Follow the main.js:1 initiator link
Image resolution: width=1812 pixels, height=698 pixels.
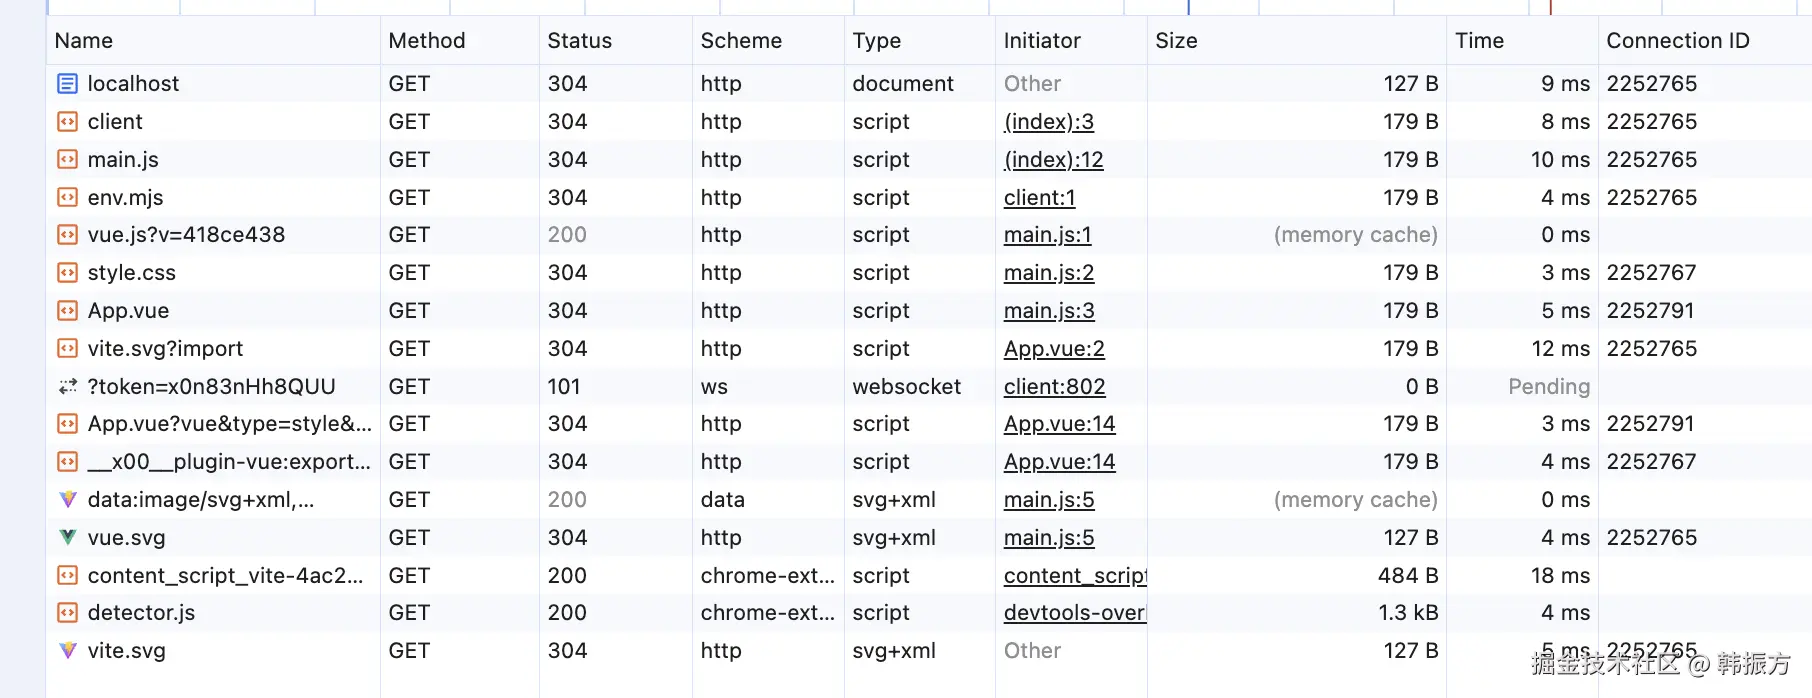pos(1047,235)
